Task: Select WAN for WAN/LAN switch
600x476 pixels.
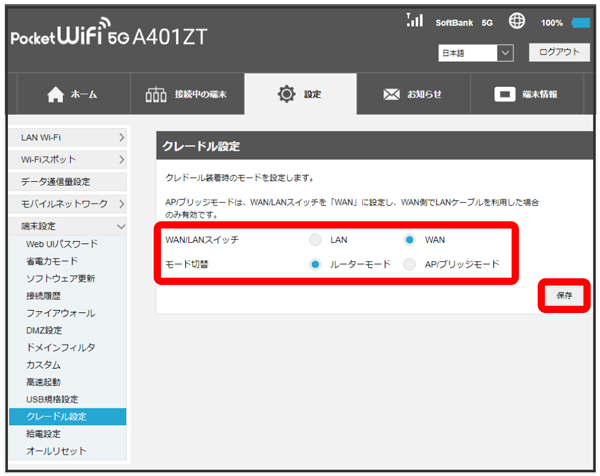Action: (410, 240)
